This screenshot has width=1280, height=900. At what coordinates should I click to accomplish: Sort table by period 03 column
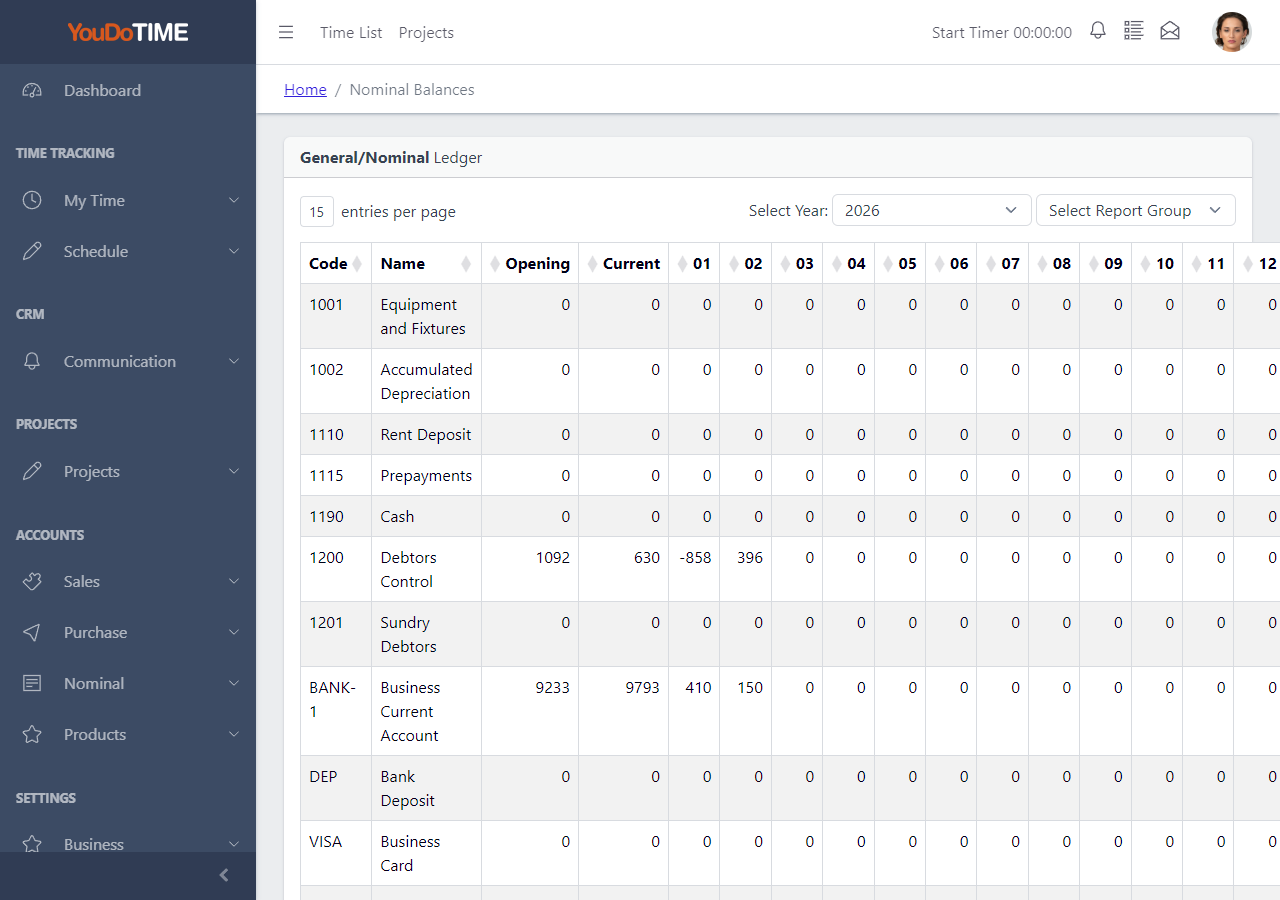[x=797, y=263]
